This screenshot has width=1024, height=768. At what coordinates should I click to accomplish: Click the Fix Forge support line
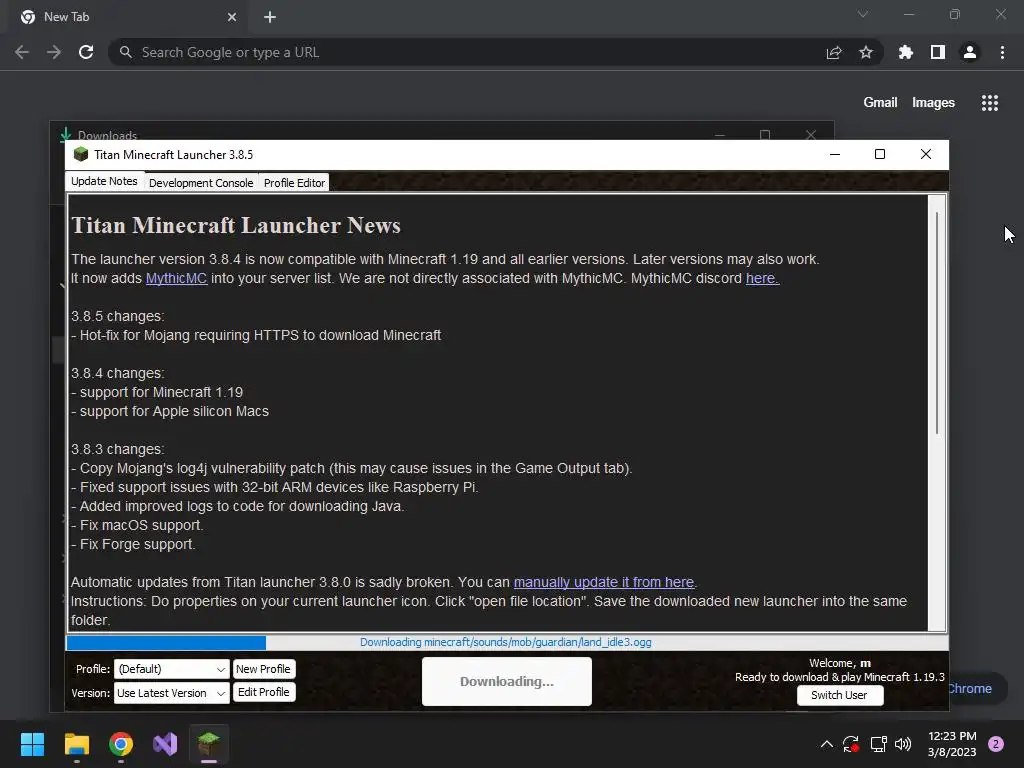[133, 544]
